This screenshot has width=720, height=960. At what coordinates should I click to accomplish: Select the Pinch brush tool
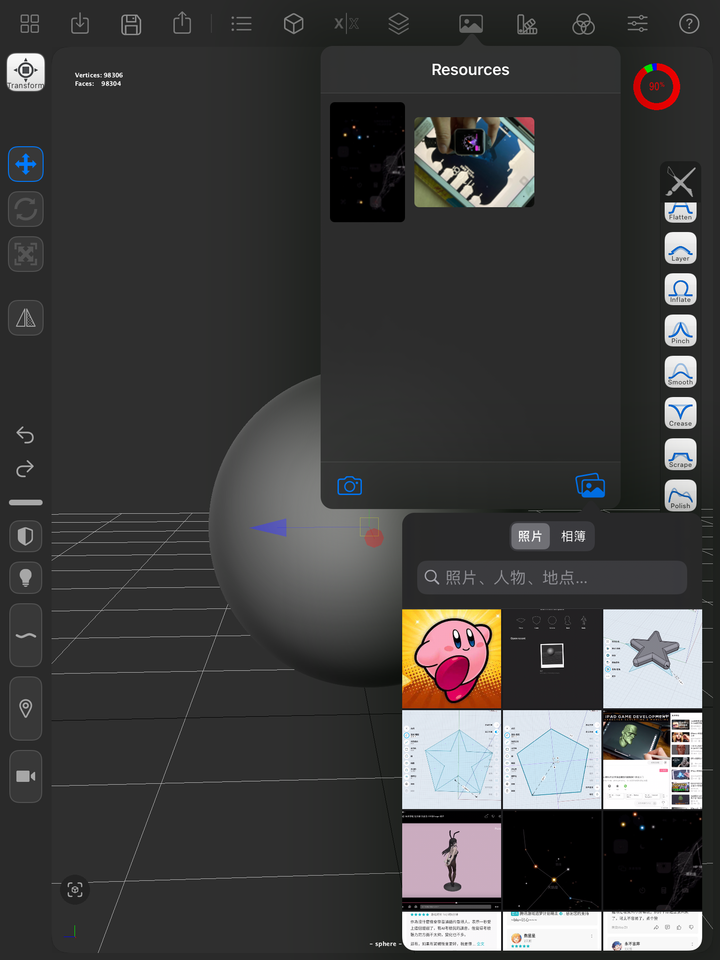(x=680, y=331)
